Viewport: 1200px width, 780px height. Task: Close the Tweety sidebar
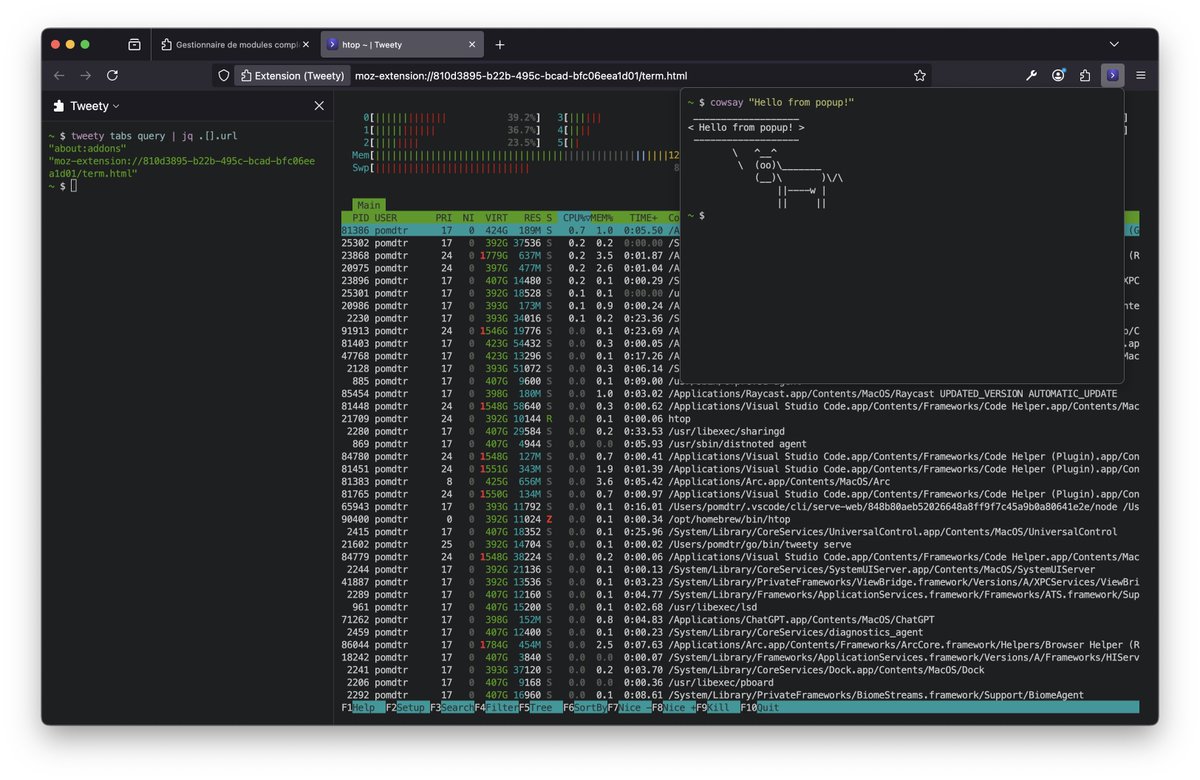[319, 106]
